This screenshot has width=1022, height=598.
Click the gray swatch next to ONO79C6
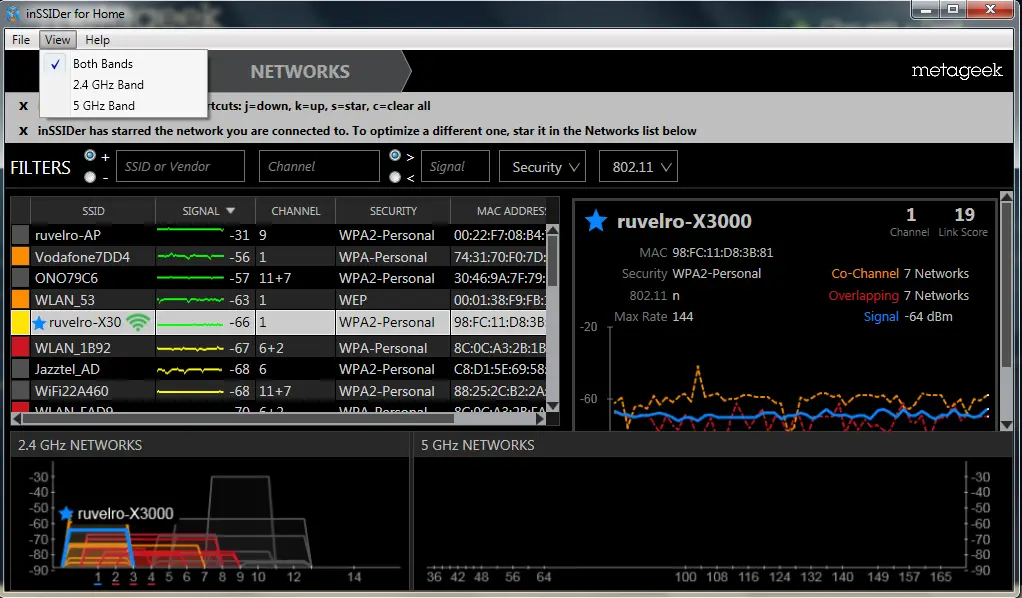[21, 278]
